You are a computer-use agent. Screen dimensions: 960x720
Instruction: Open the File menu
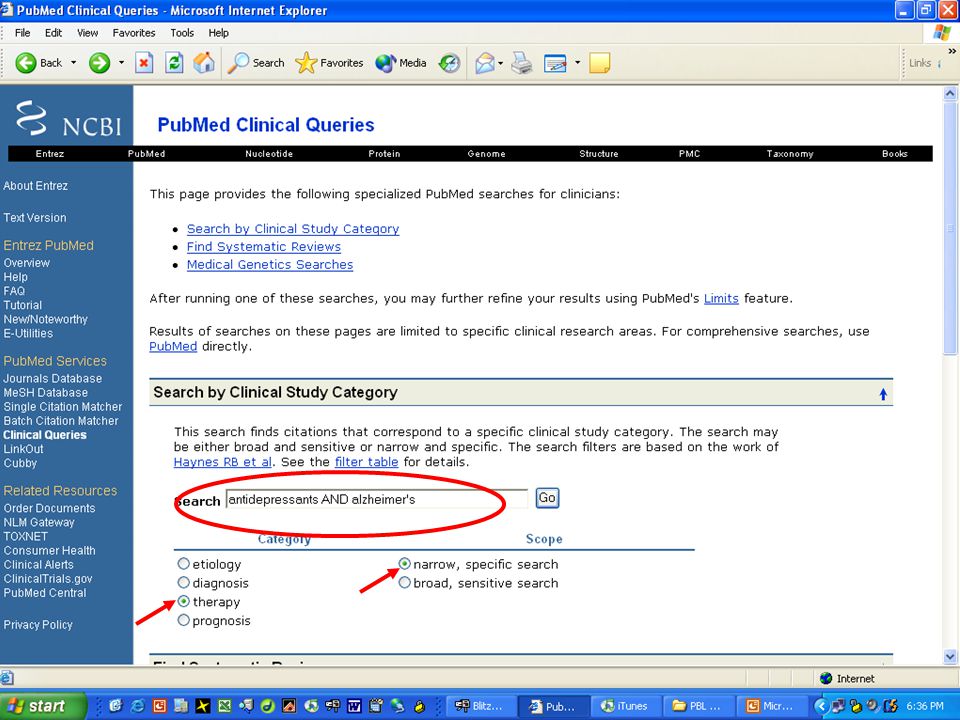pos(23,32)
